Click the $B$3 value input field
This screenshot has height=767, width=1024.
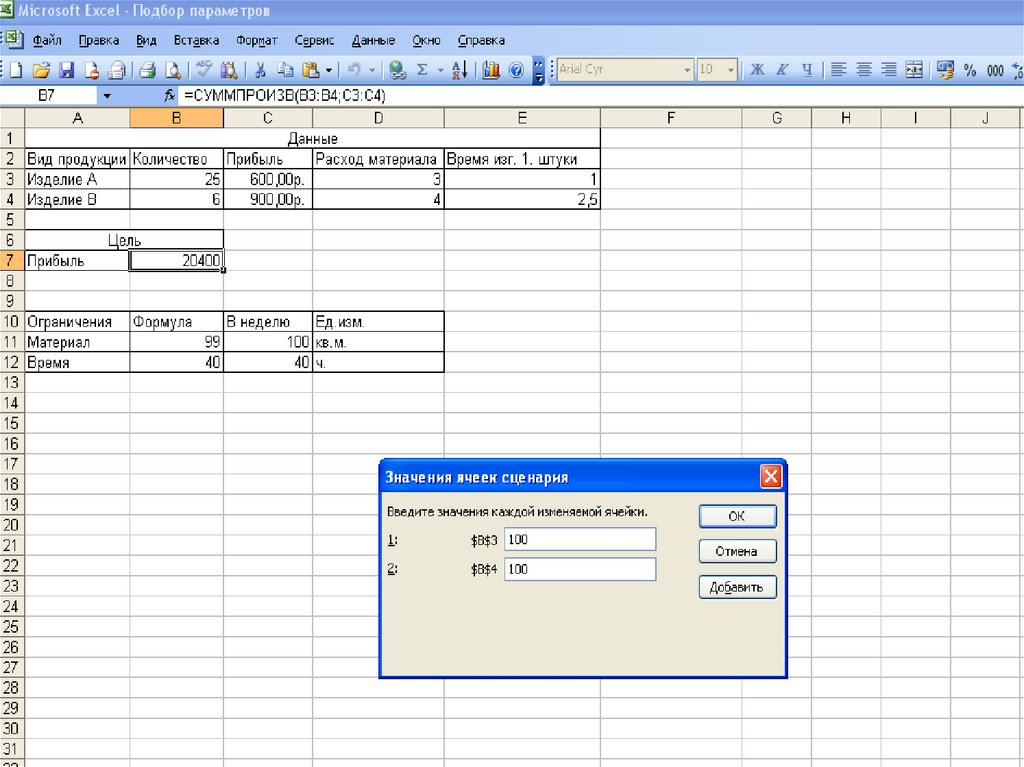580,540
